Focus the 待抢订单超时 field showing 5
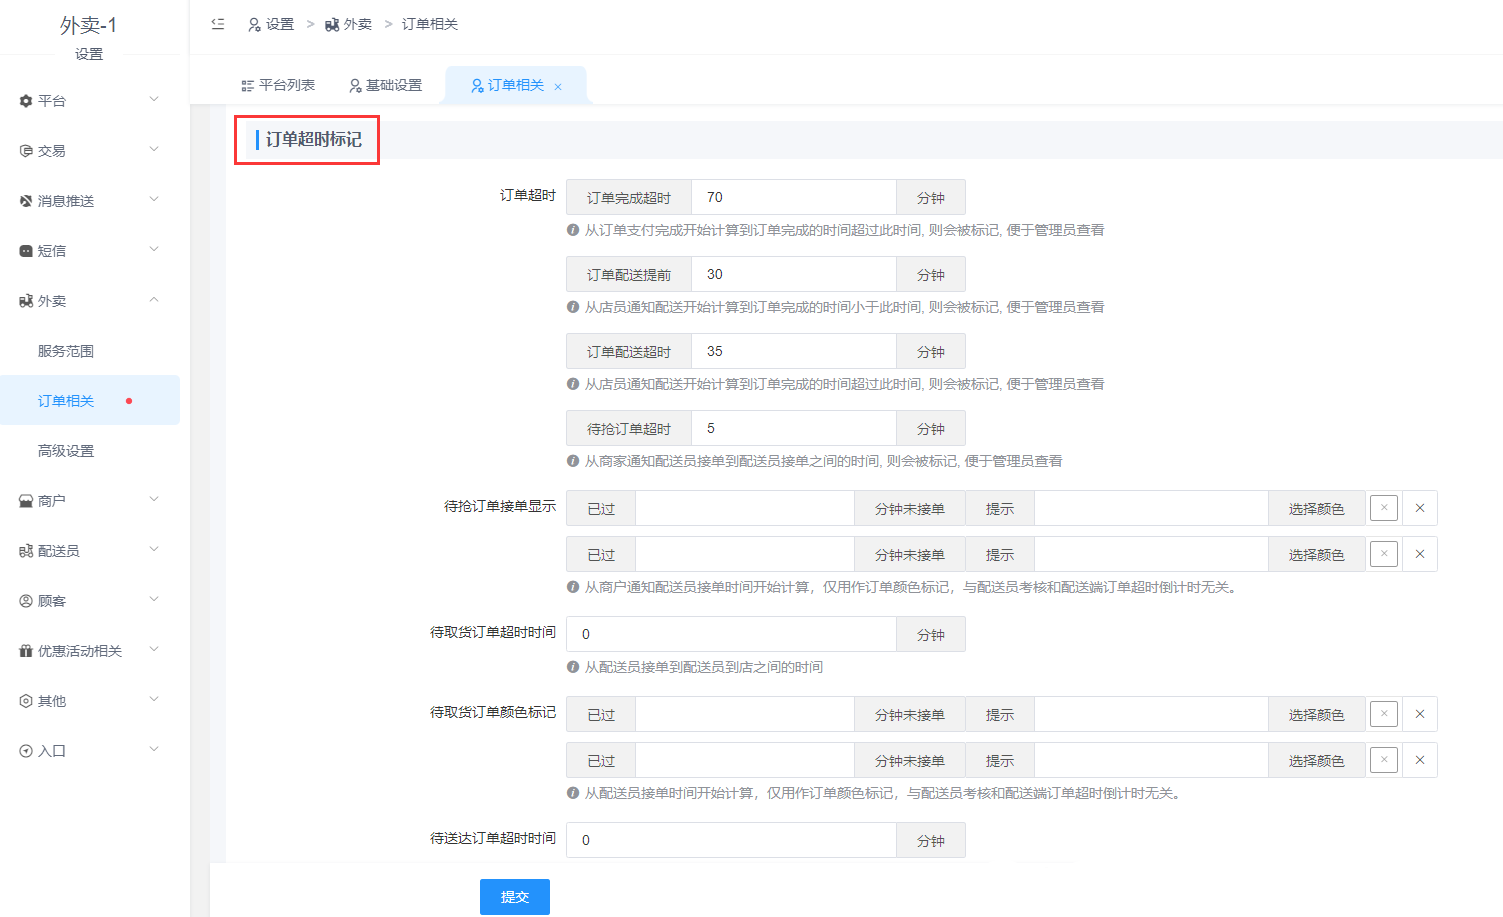Image resolution: width=1503 pixels, height=917 pixels. (x=794, y=429)
